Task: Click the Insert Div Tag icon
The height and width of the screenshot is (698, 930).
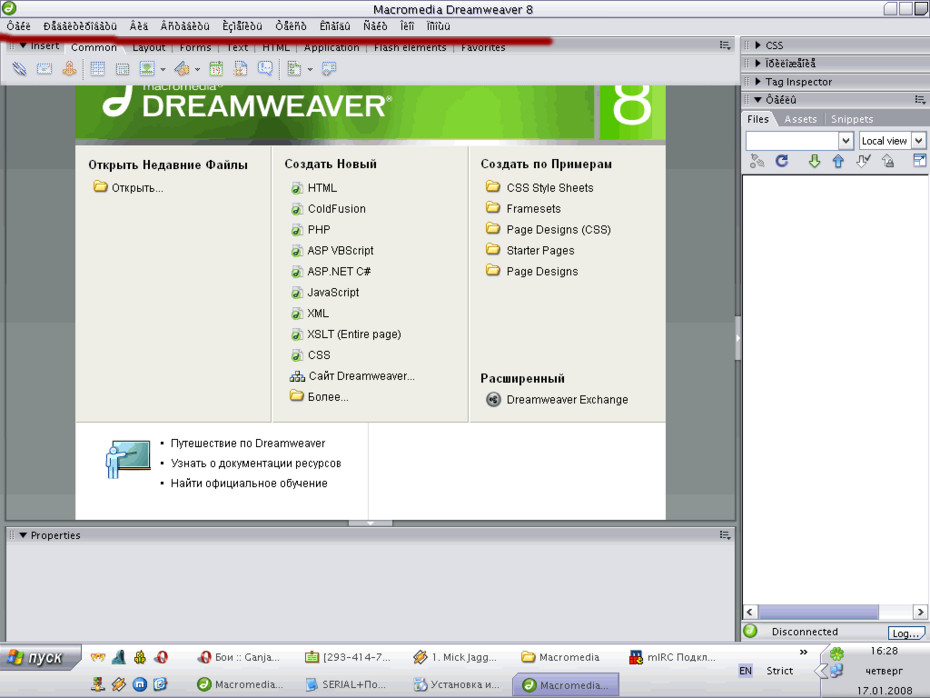Action: tap(122, 69)
